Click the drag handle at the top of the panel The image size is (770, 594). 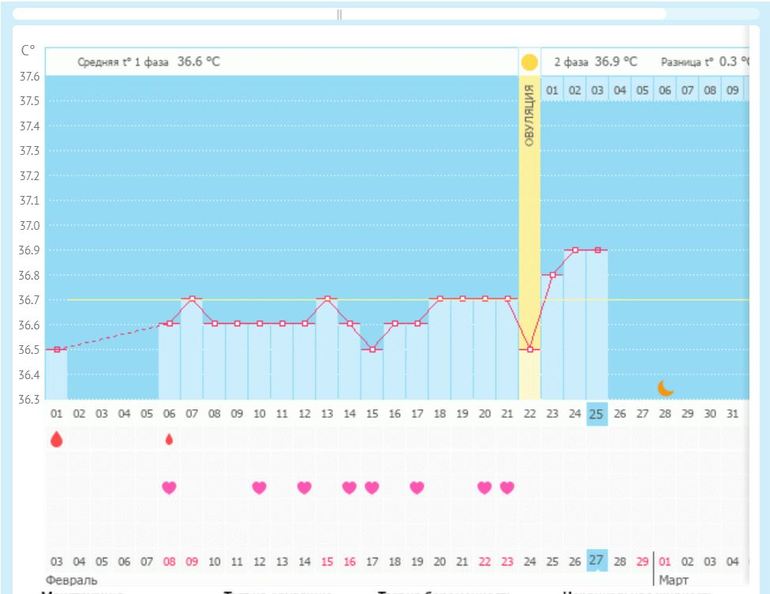tap(339, 14)
